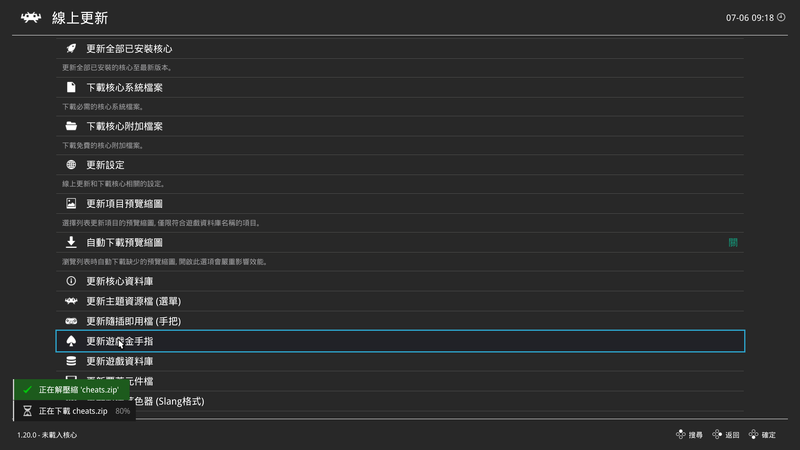This screenshot has height=450, width=800.
Task: Open 更新項目預覽縮圖 menu entry
Action: point(400,204)
